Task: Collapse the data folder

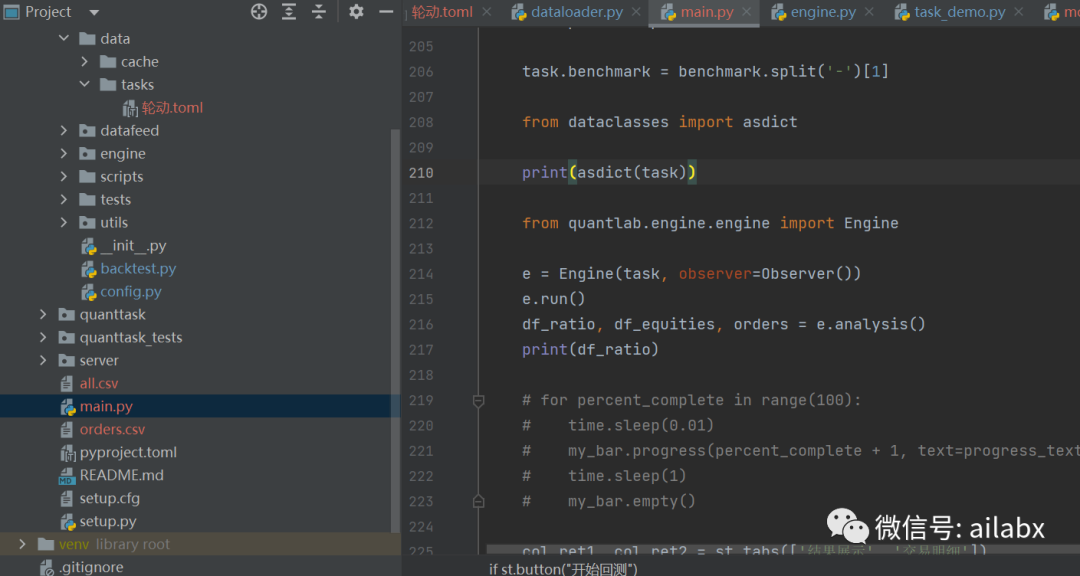Action: (64, 39)
